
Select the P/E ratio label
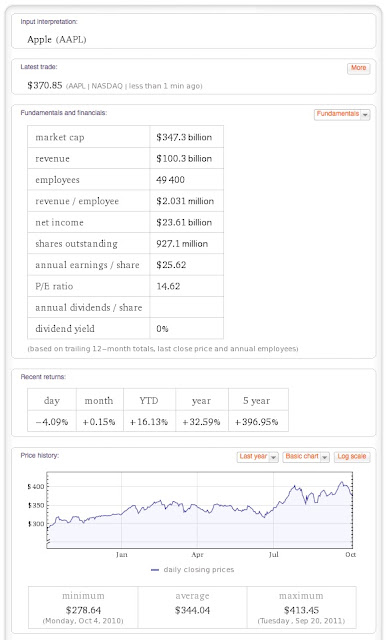[x=54, y=286]
